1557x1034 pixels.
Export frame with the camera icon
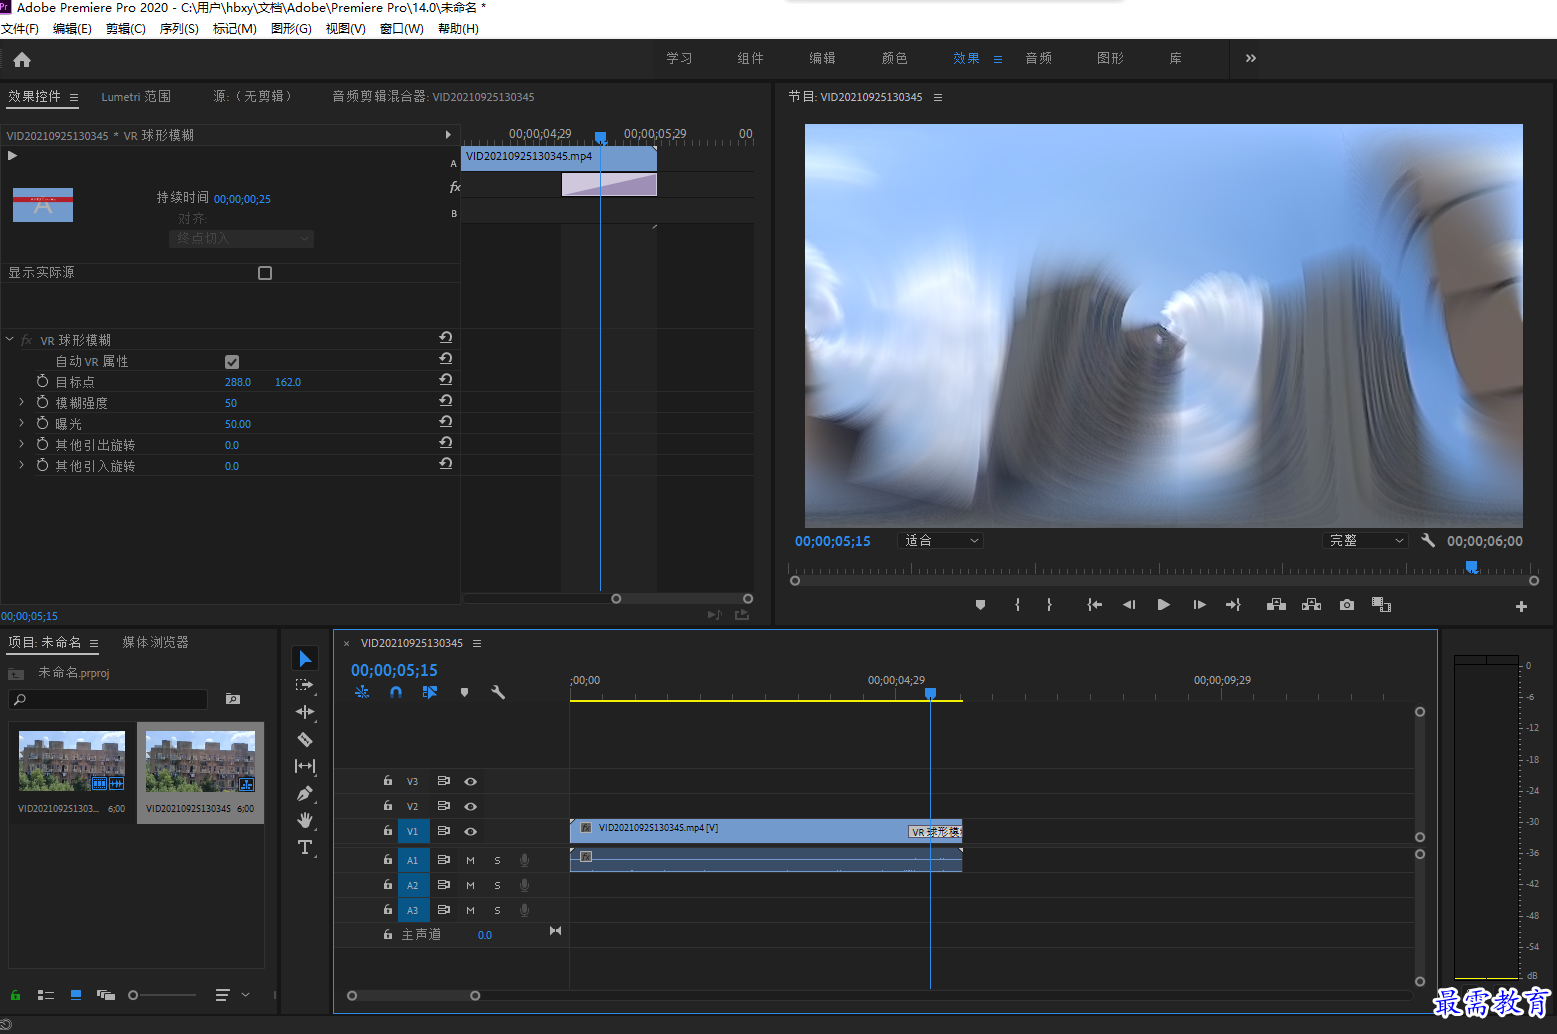coord(1347,605)
